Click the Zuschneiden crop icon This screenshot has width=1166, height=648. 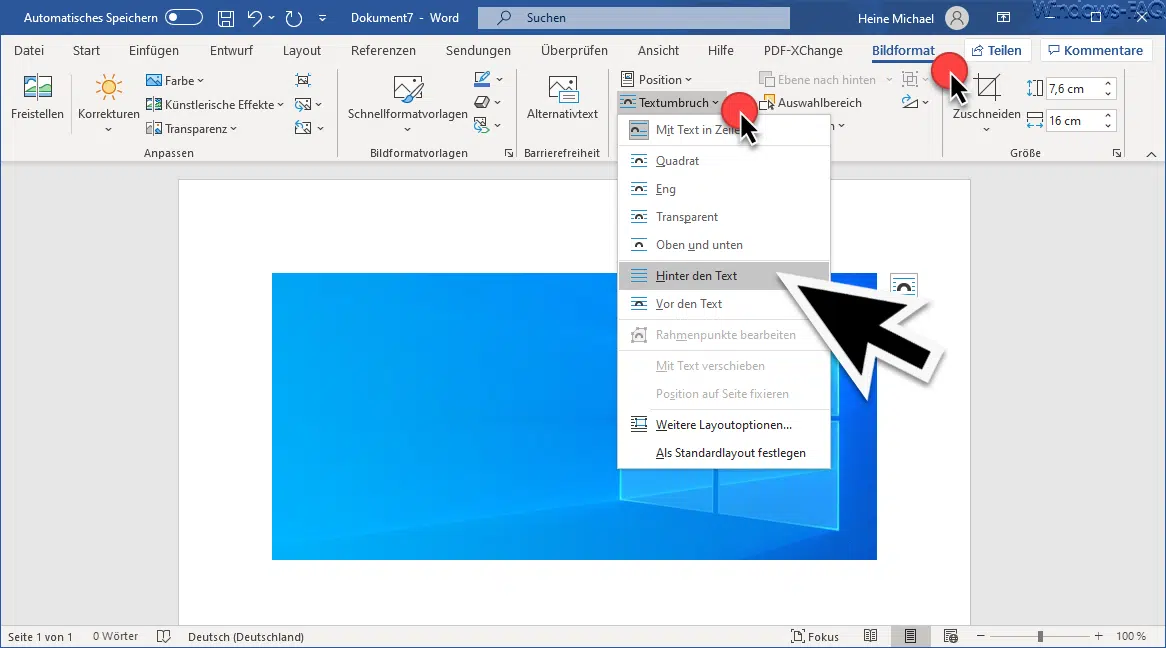[x=987, y=89]
